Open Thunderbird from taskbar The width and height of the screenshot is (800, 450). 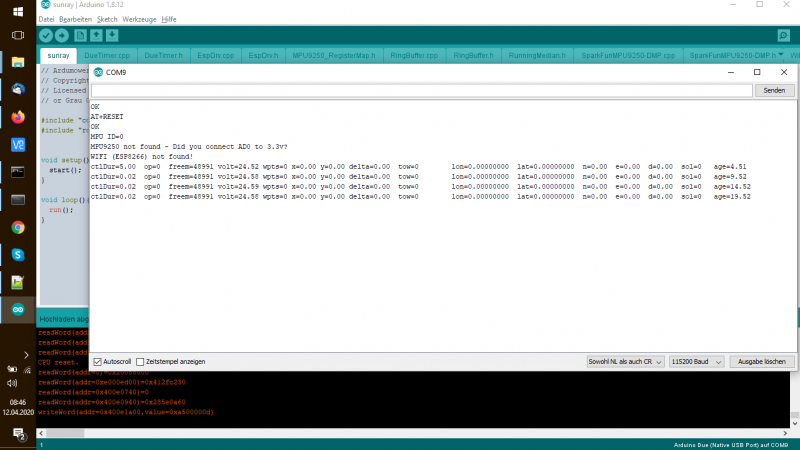18,90
